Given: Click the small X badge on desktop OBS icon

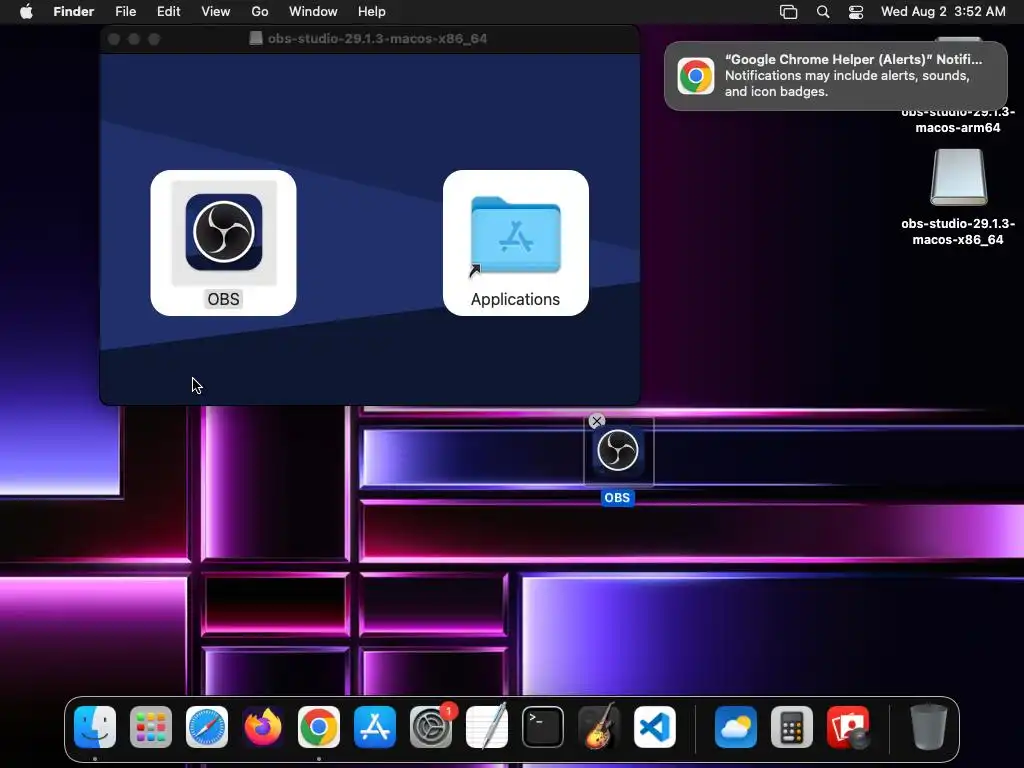Looking at the screenshot, I should pyautogui.click(x=597, y=421).
